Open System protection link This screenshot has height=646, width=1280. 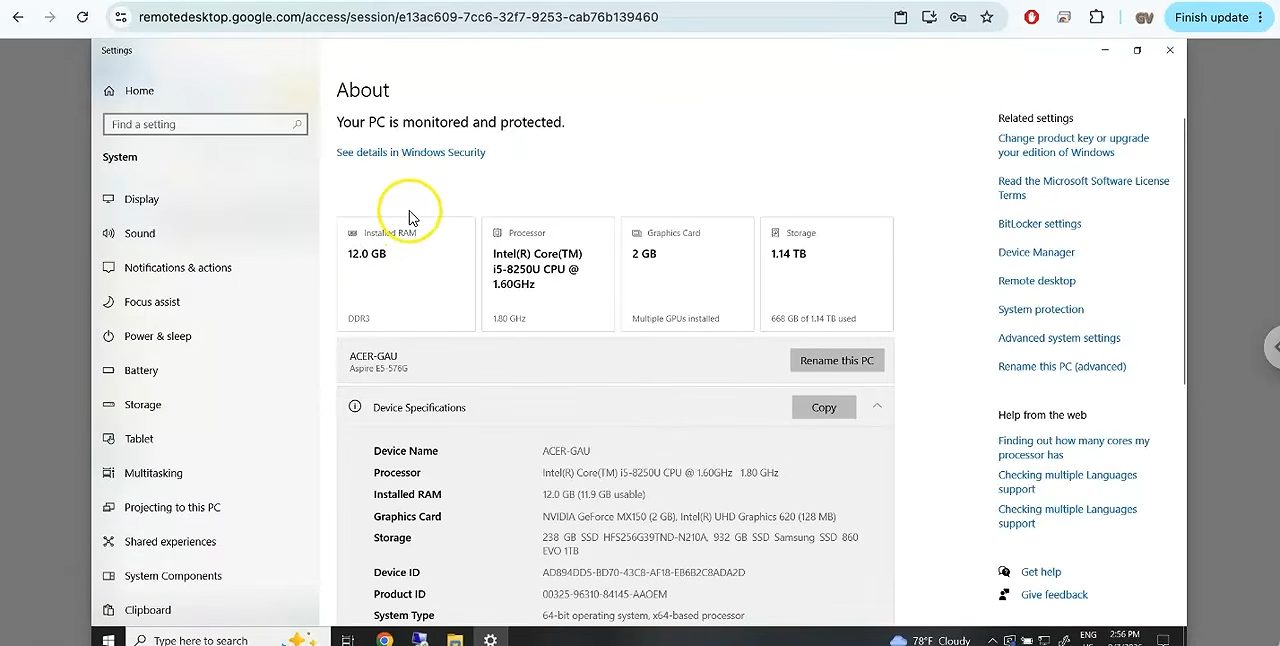coord(1040,310)
